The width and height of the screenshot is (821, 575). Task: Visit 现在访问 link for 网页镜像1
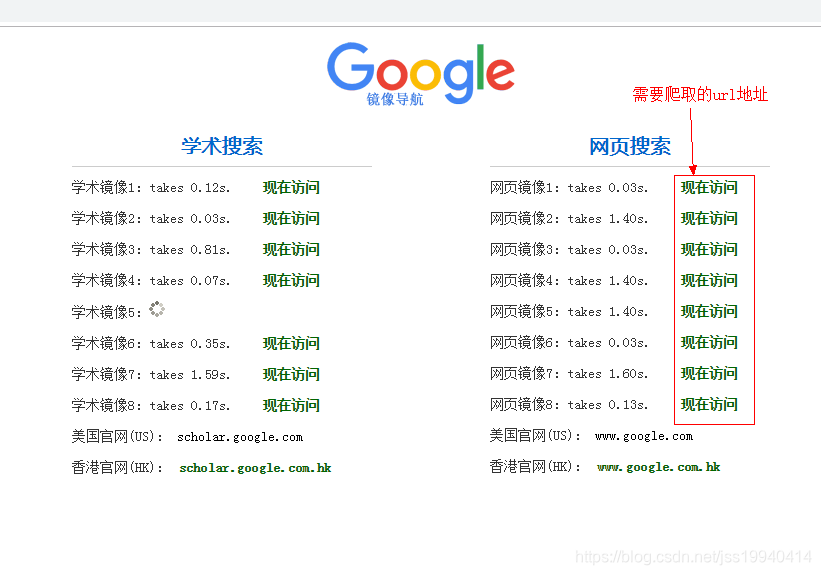click(x=709, y=187)
